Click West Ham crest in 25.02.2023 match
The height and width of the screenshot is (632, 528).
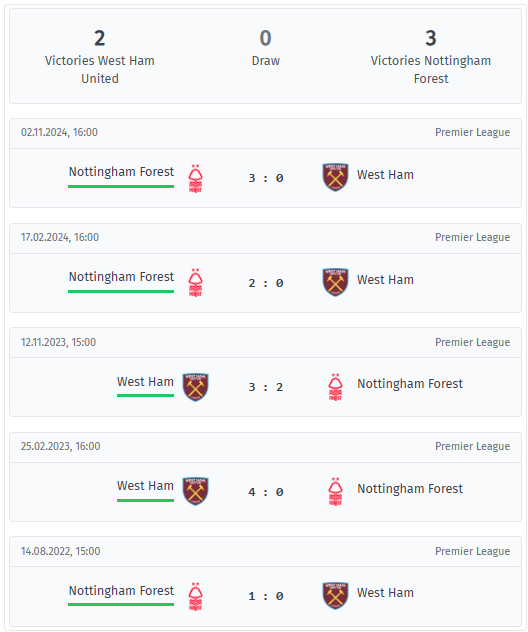(x=195, y=491)
